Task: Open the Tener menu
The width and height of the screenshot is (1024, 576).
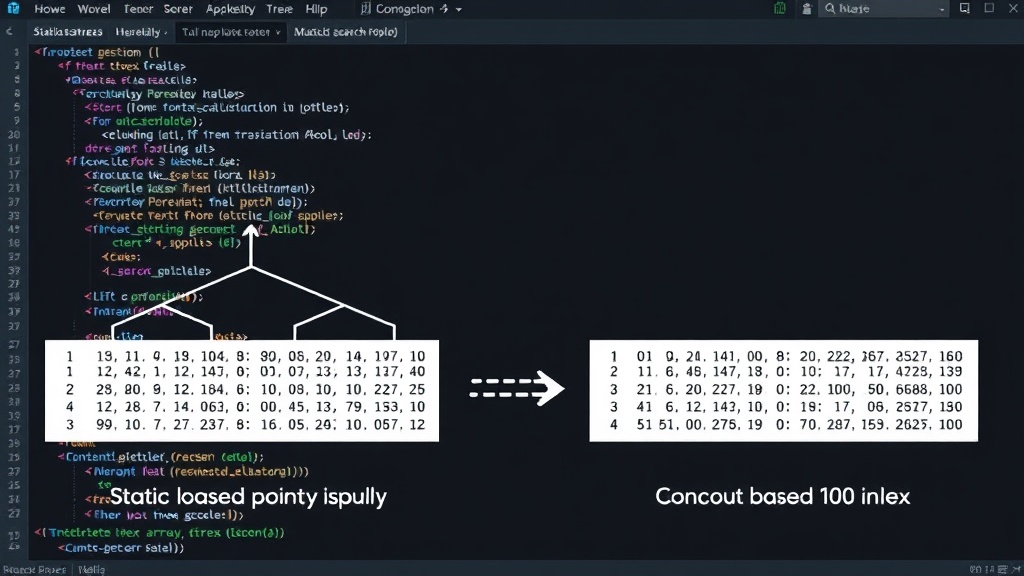Action: click(138, 9)
